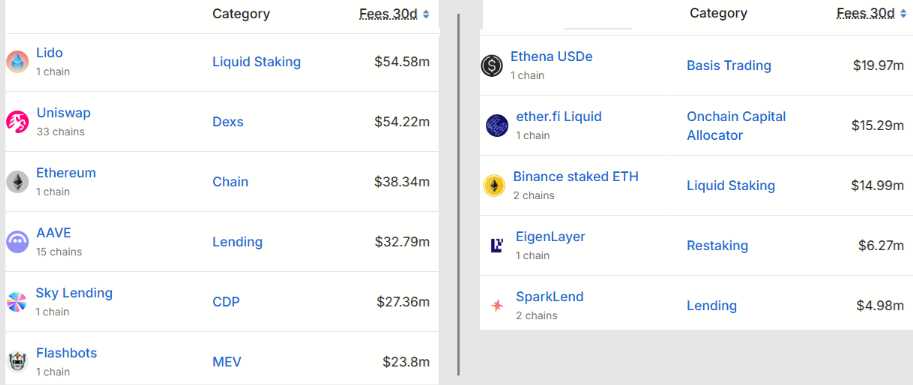Click the EigenLayer logo icon
Image resolution: width=913 pixels, height=385 pixels.
coord(497,246)
